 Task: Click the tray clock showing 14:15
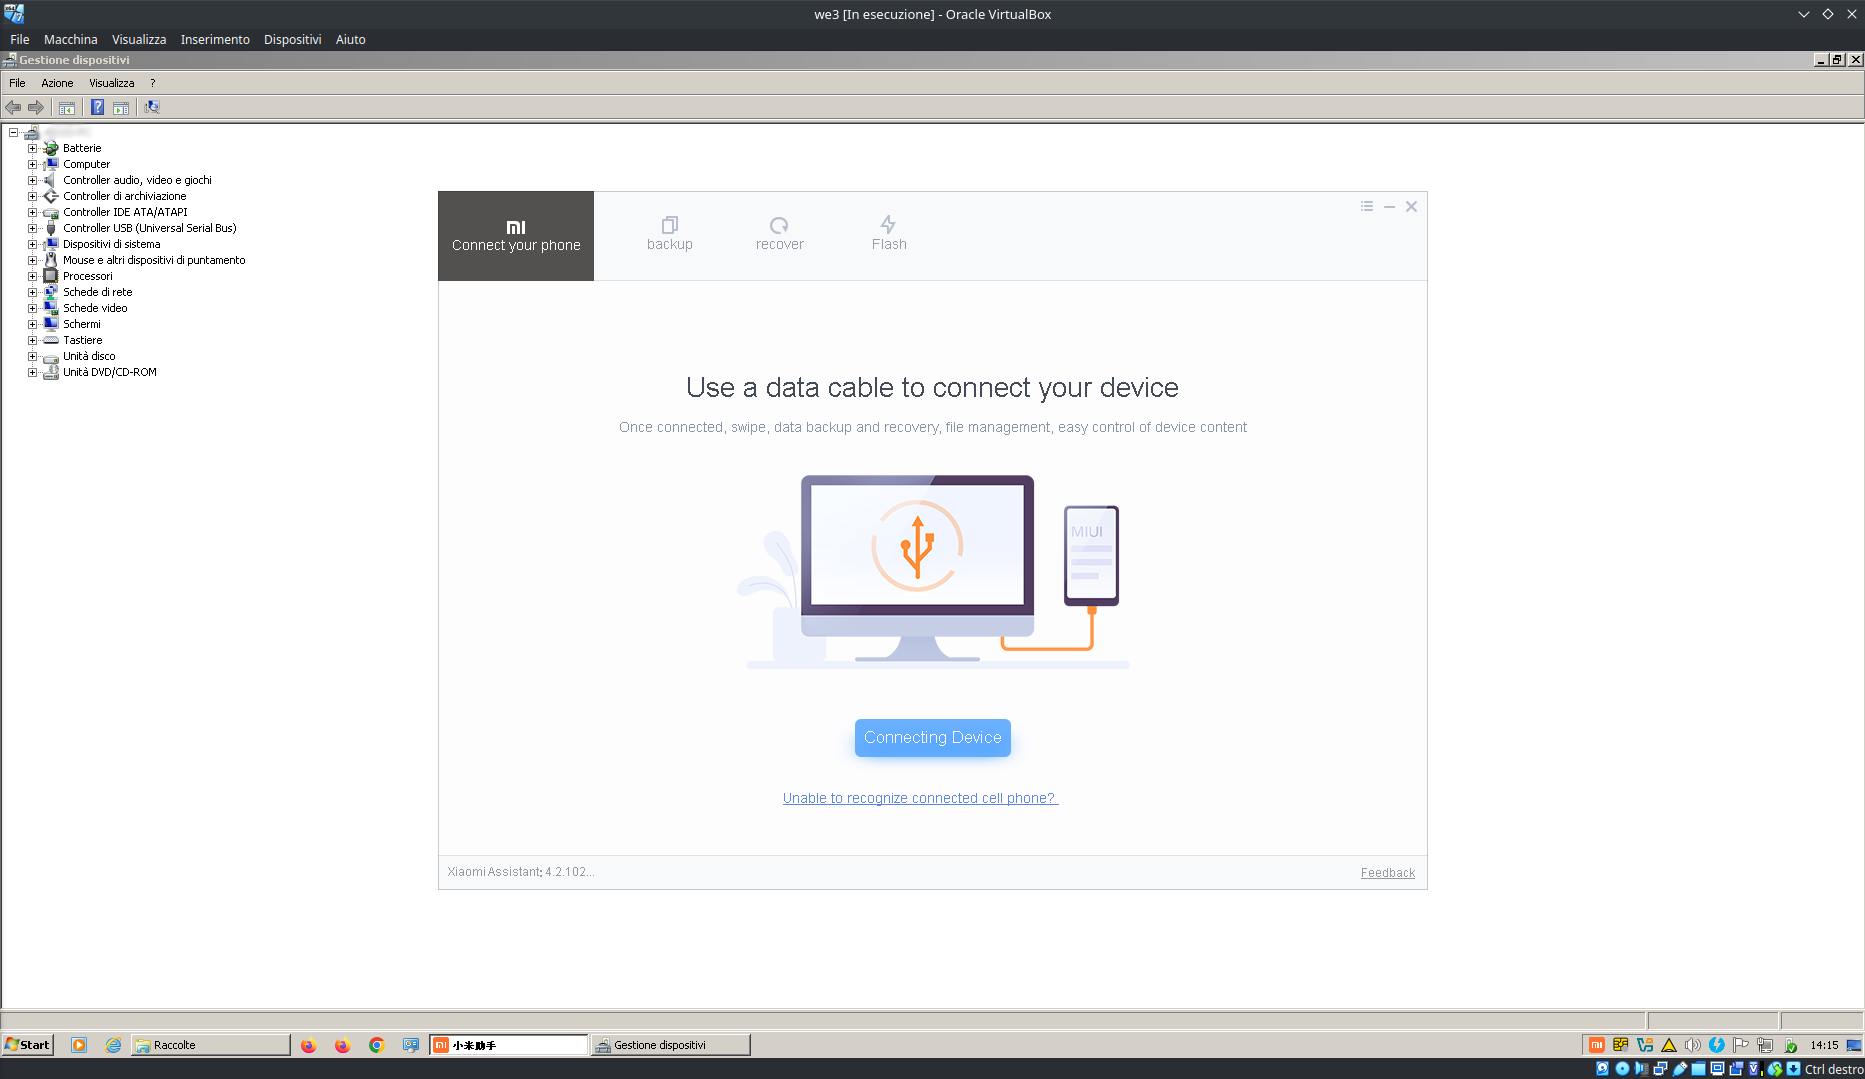(1824, 1045)
